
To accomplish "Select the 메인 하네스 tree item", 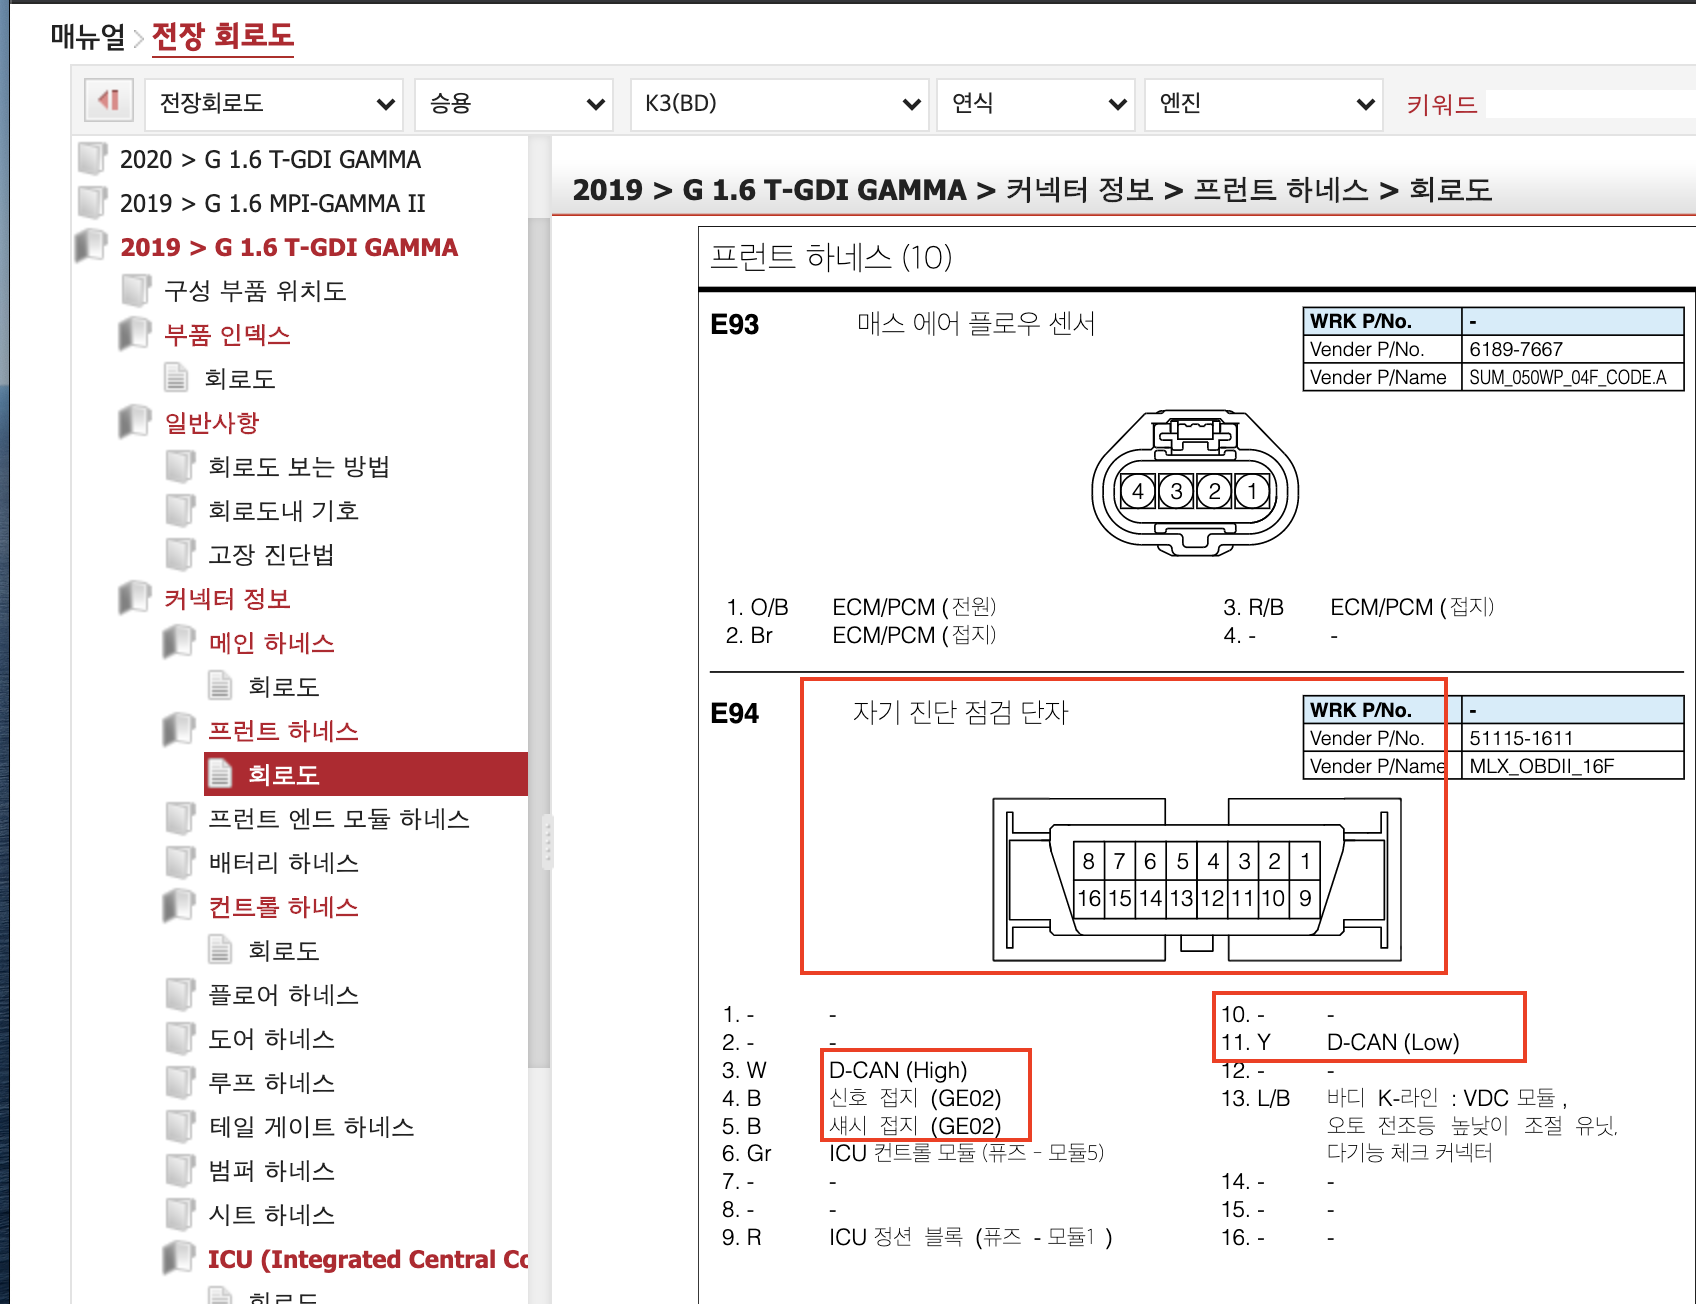I will point(271,643).
